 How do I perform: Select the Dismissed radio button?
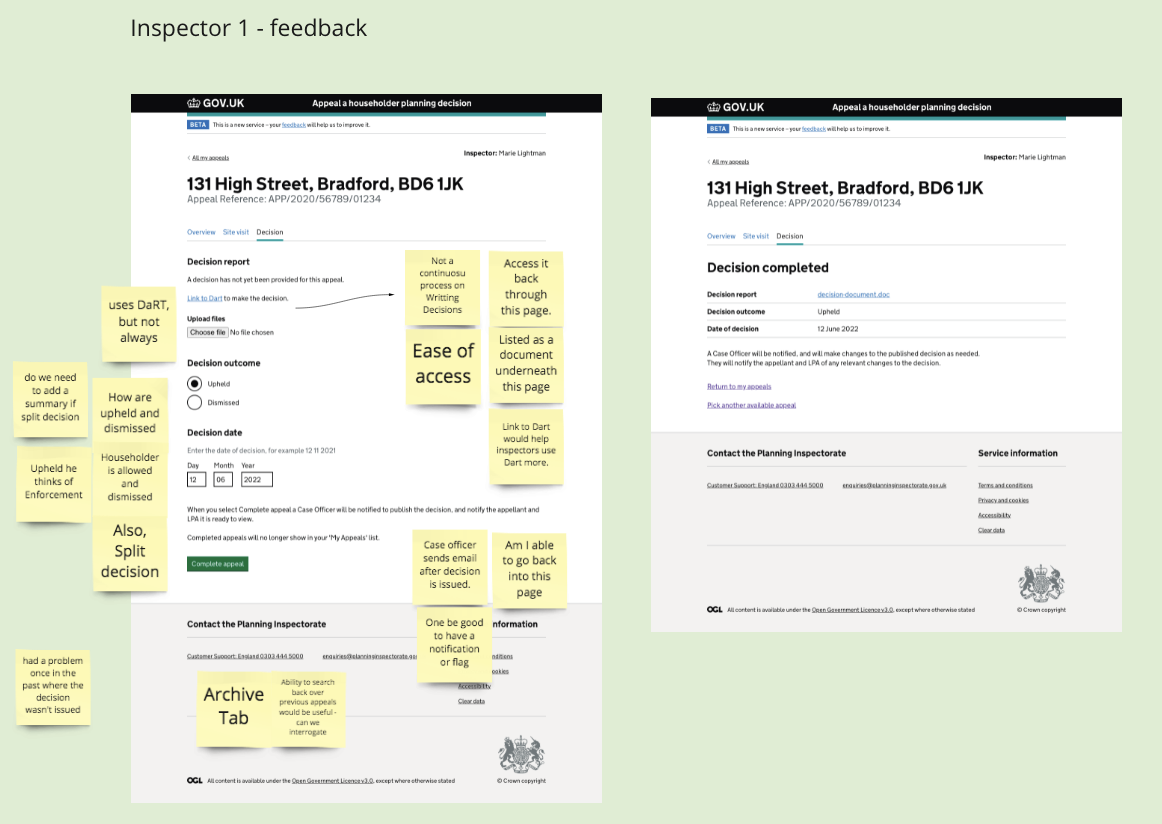pyautogui.click(x=193, y=402)
